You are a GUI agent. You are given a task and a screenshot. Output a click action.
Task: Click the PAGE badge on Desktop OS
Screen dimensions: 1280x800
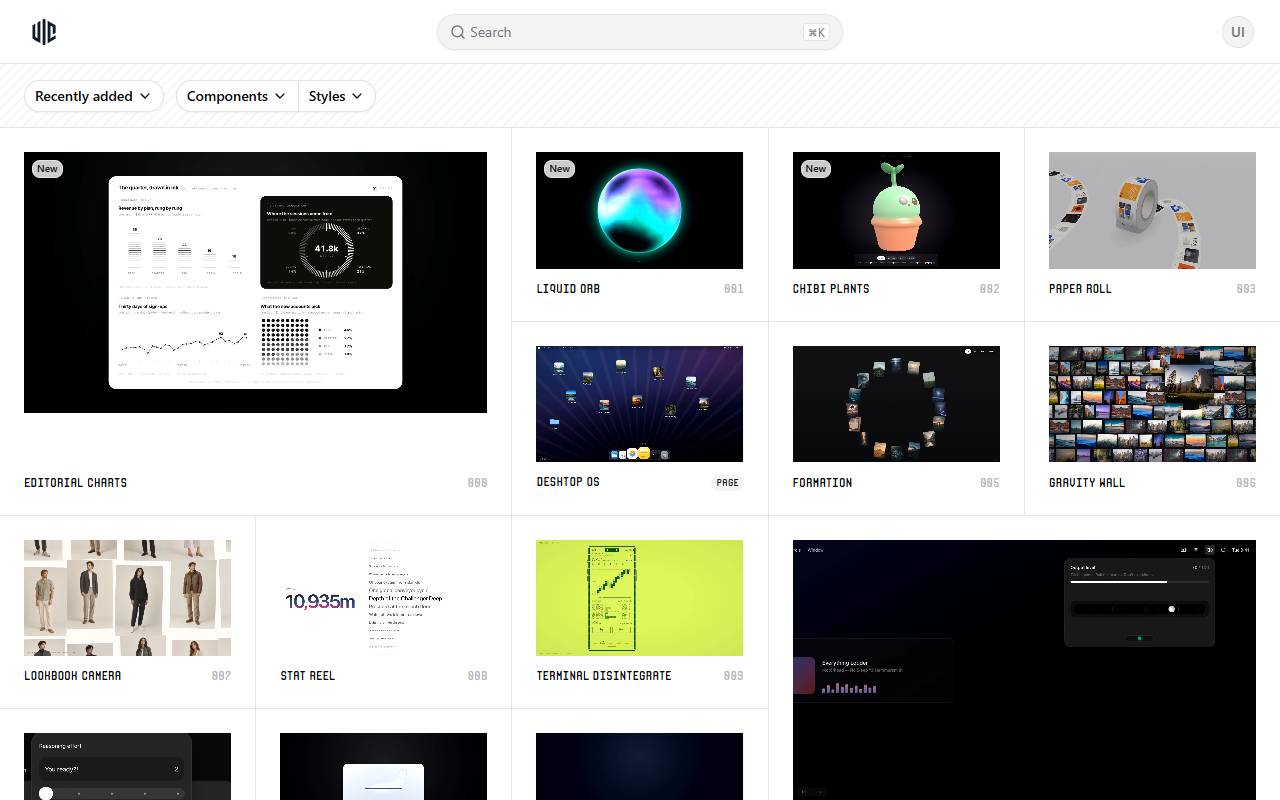[x=727, y=483]
